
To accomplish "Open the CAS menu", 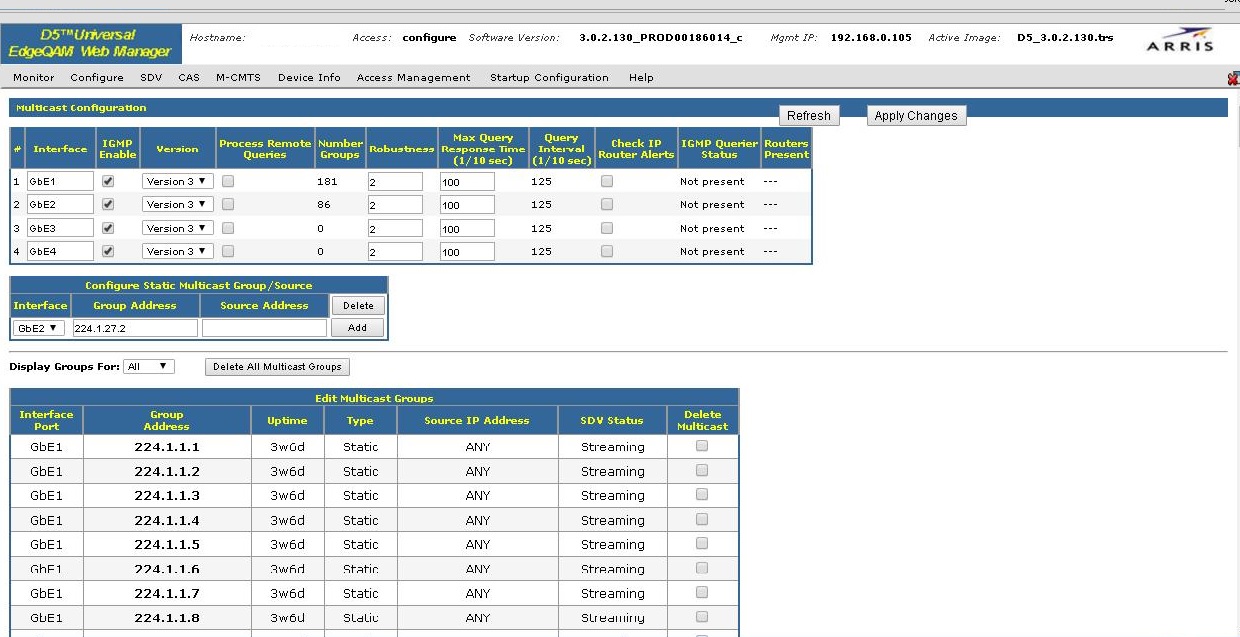I will 189,78.
